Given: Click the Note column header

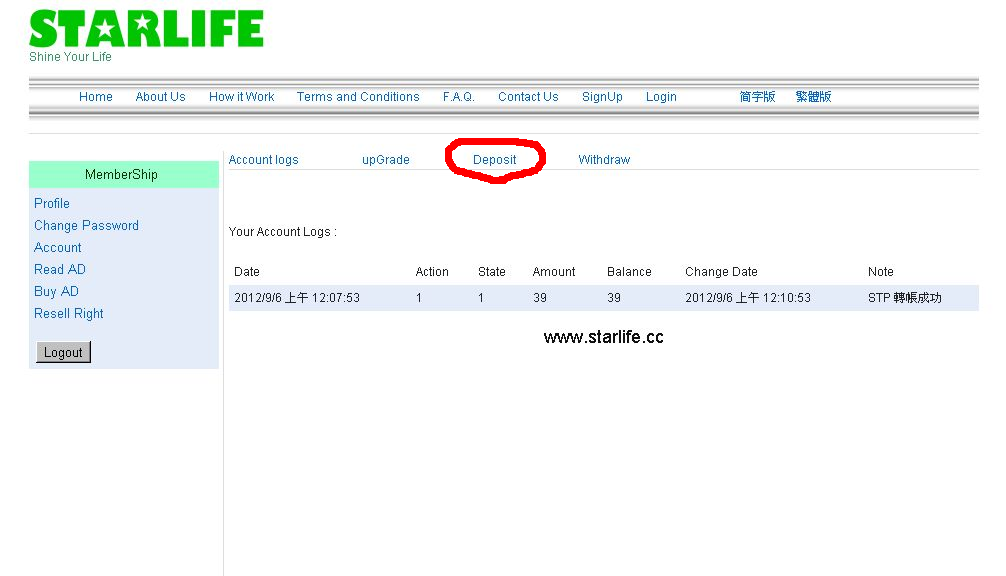Looking at the screenshot, I should tap(881, 272).
